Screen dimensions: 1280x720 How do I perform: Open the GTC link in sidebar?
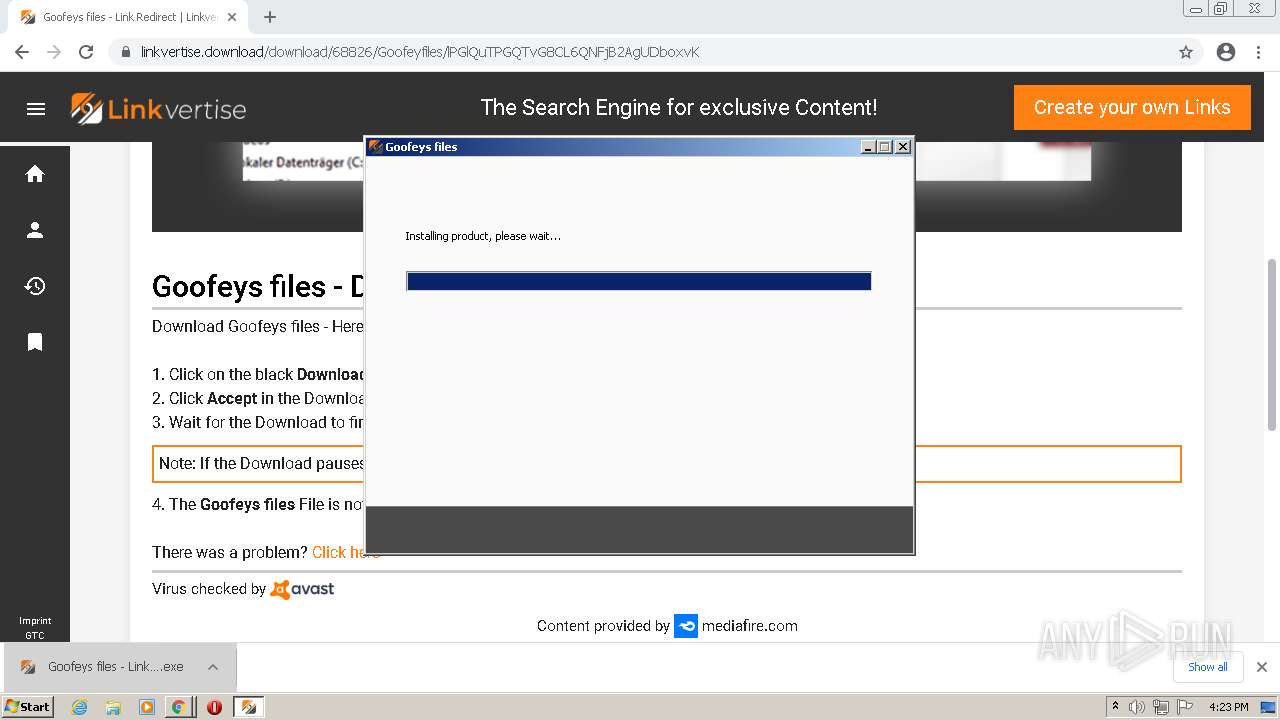tap(35, 635)
